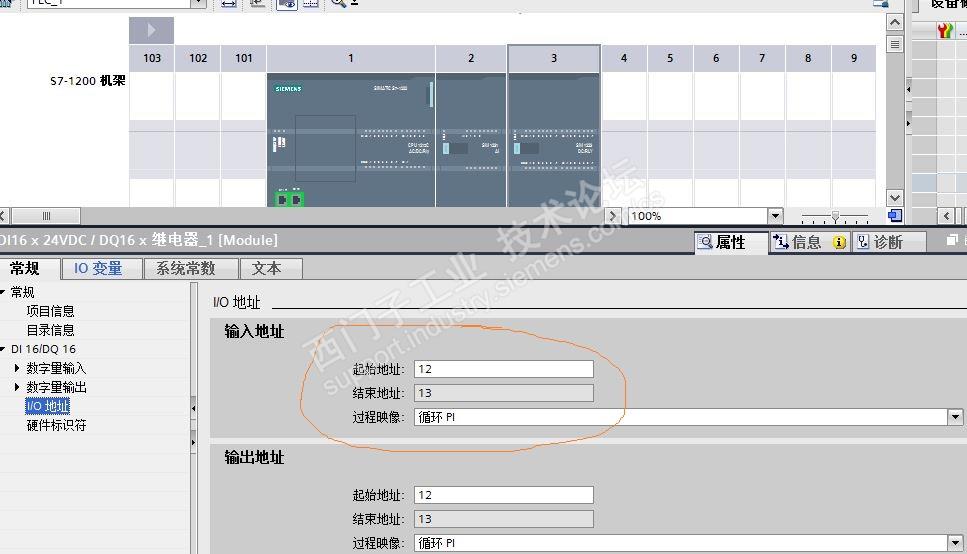Click the horizontal scrollbar thumb under the rack
The width and height of the screenshot is (967, 554).
point(46,216)
